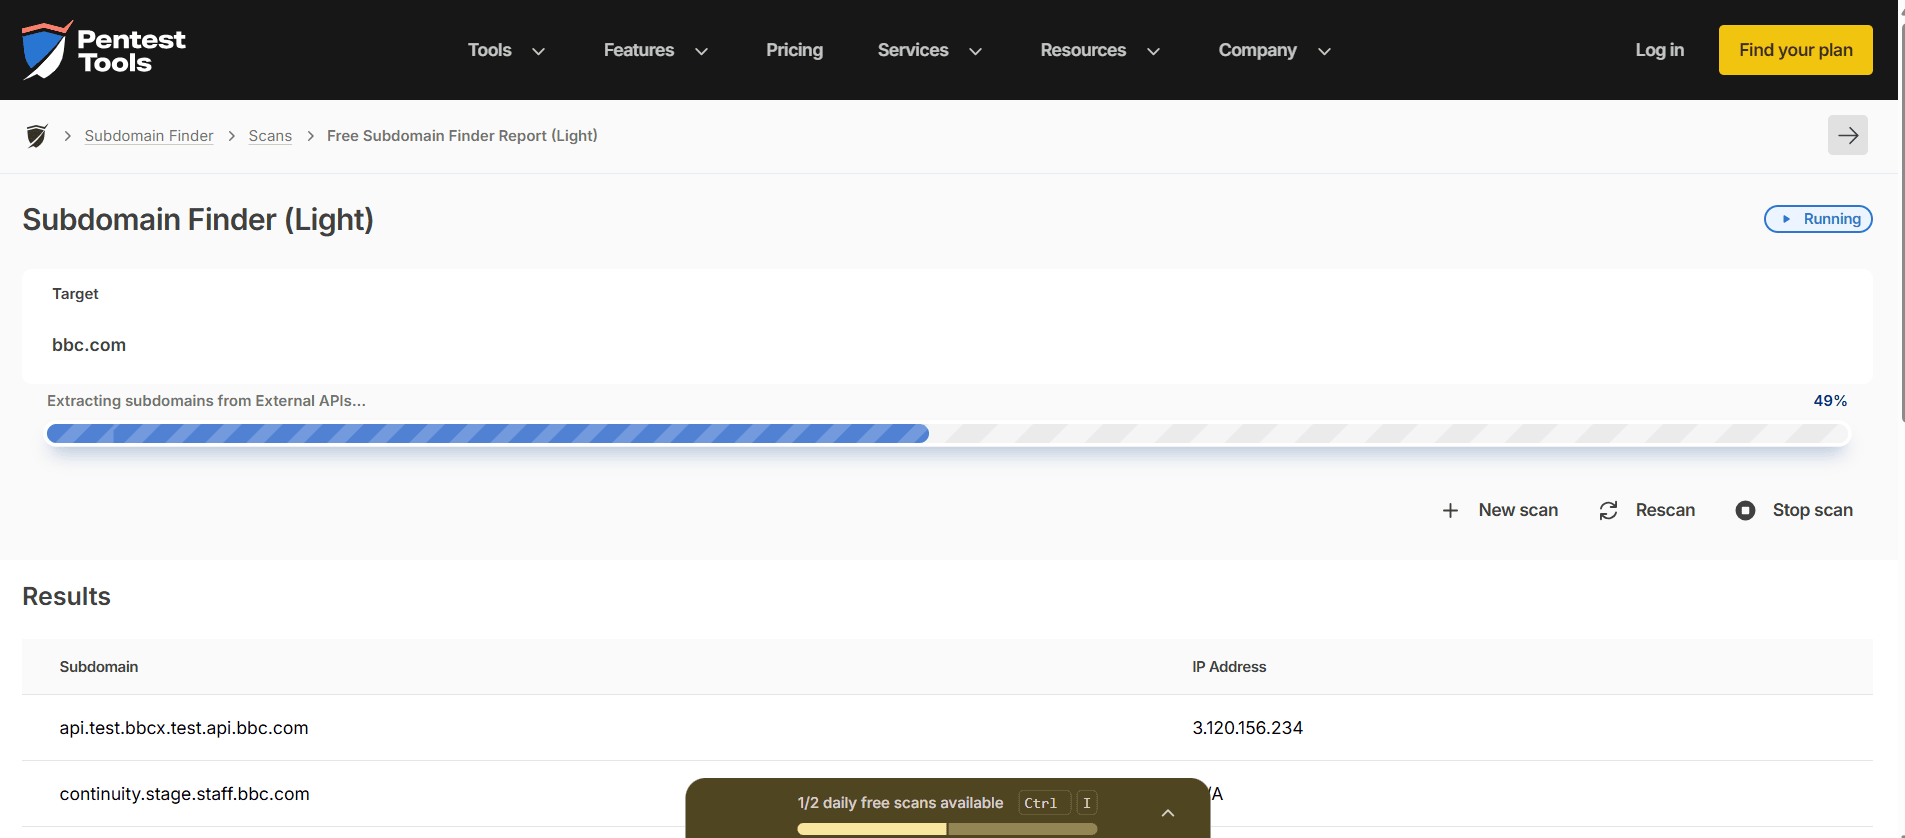
Task: Select the api.test.bbcx.test.api.bbc.com result row
Action: pyautogui.click(x=184, y=728)
